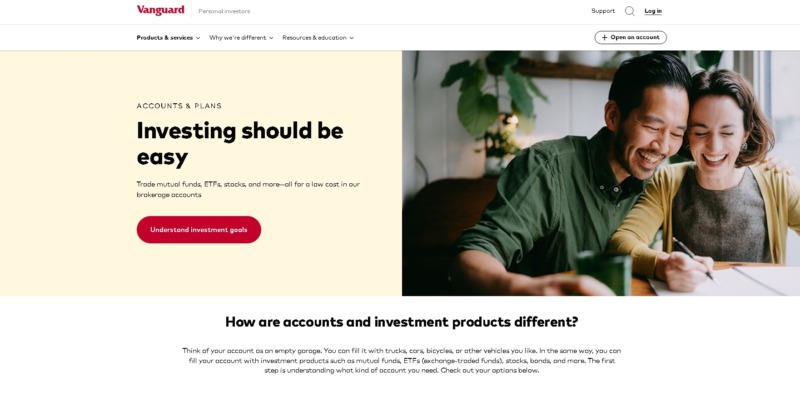Screen dimensions: 800x393
Task: Click the hero photo of smiling couple
Action: (601, 173)
